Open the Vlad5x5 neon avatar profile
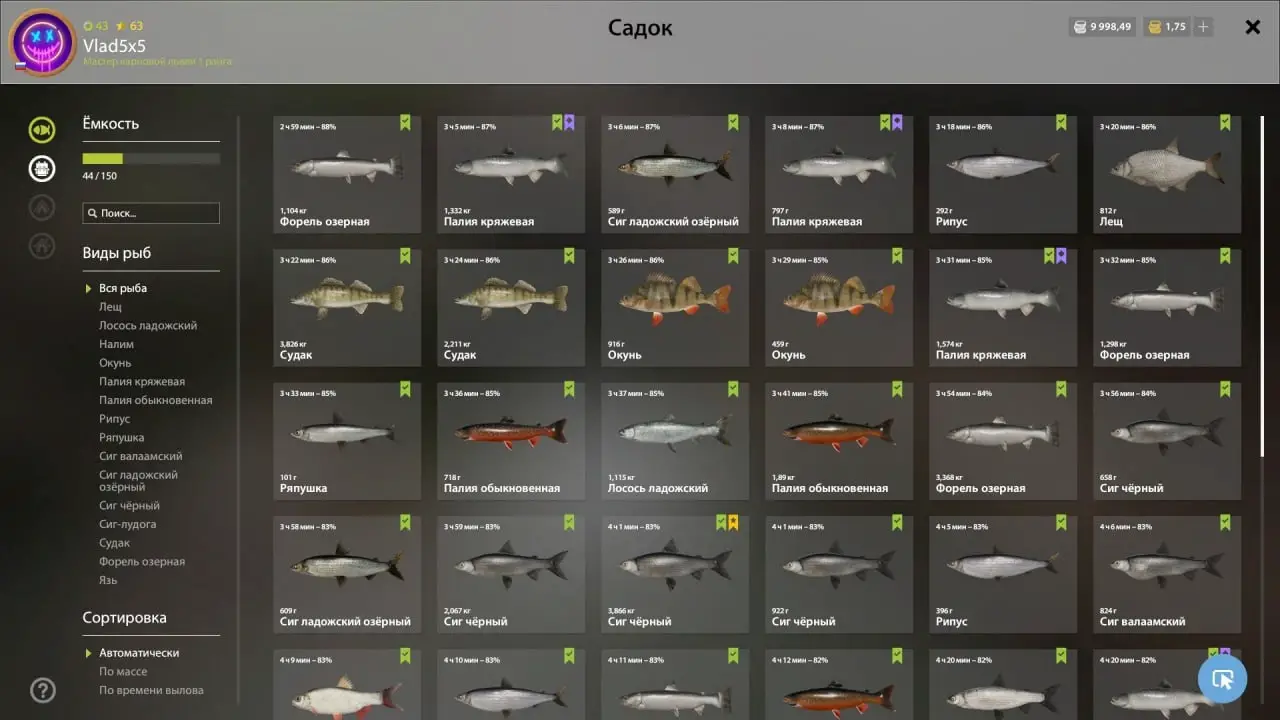Viewport: 1280px width, 720px height. pos(42,42)
